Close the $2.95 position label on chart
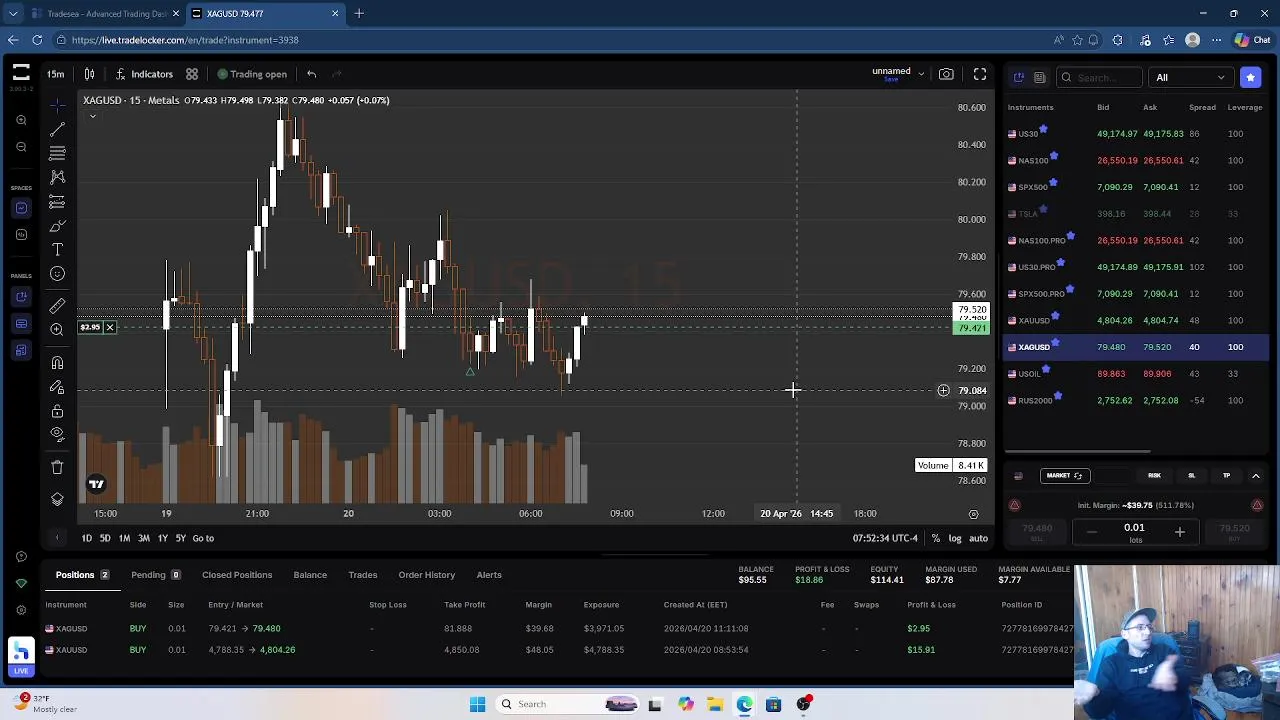The image size is (1280, 720). (110, 327)
